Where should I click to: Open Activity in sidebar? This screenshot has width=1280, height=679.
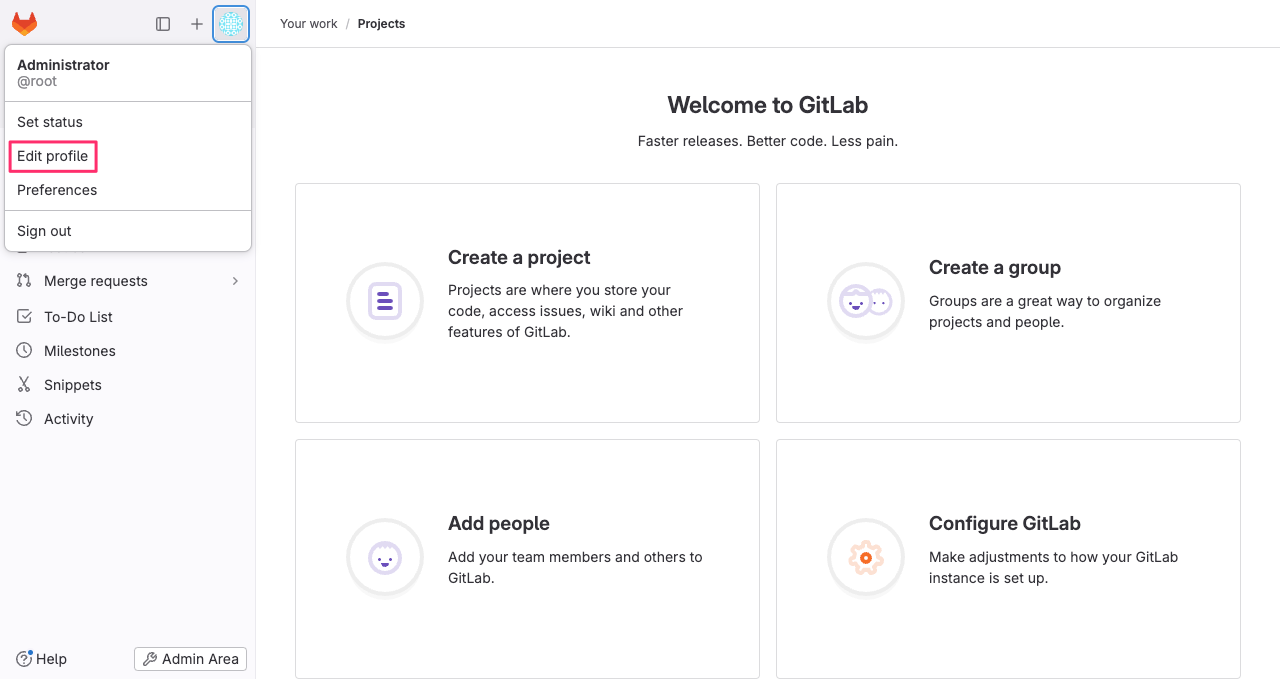pos(128,419)
